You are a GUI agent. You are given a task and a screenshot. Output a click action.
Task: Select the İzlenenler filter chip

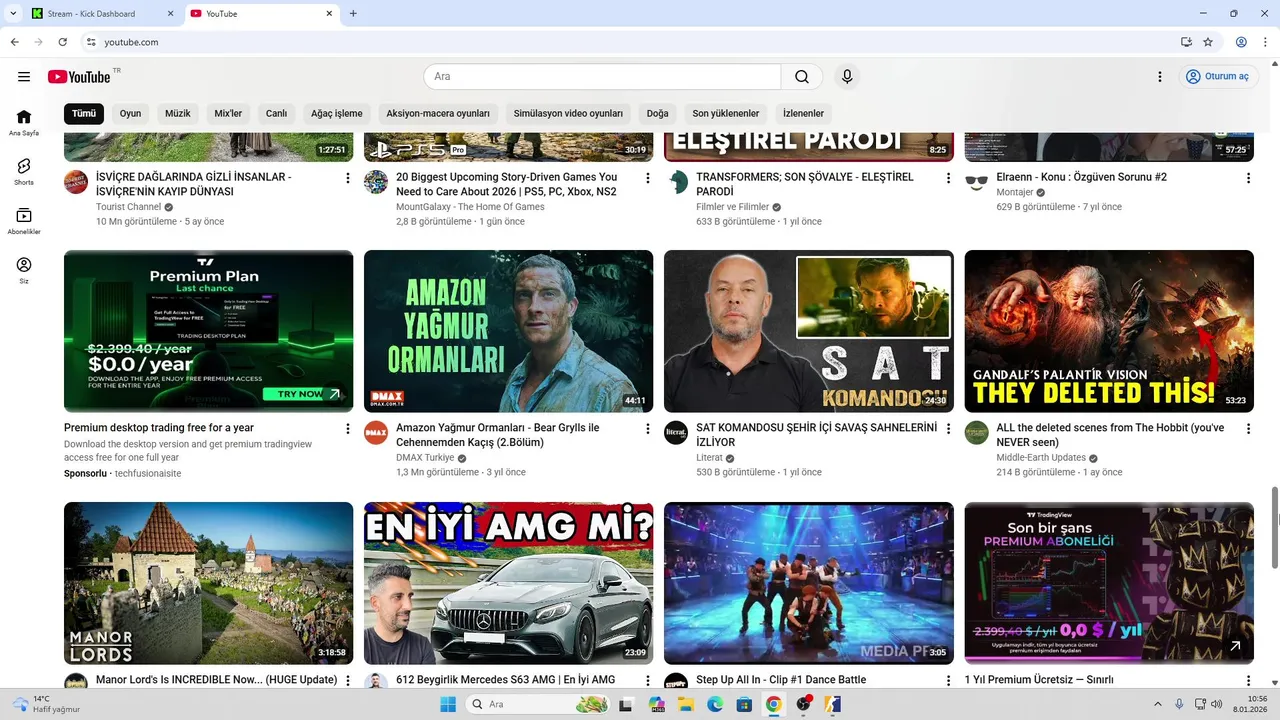(803, 113)
